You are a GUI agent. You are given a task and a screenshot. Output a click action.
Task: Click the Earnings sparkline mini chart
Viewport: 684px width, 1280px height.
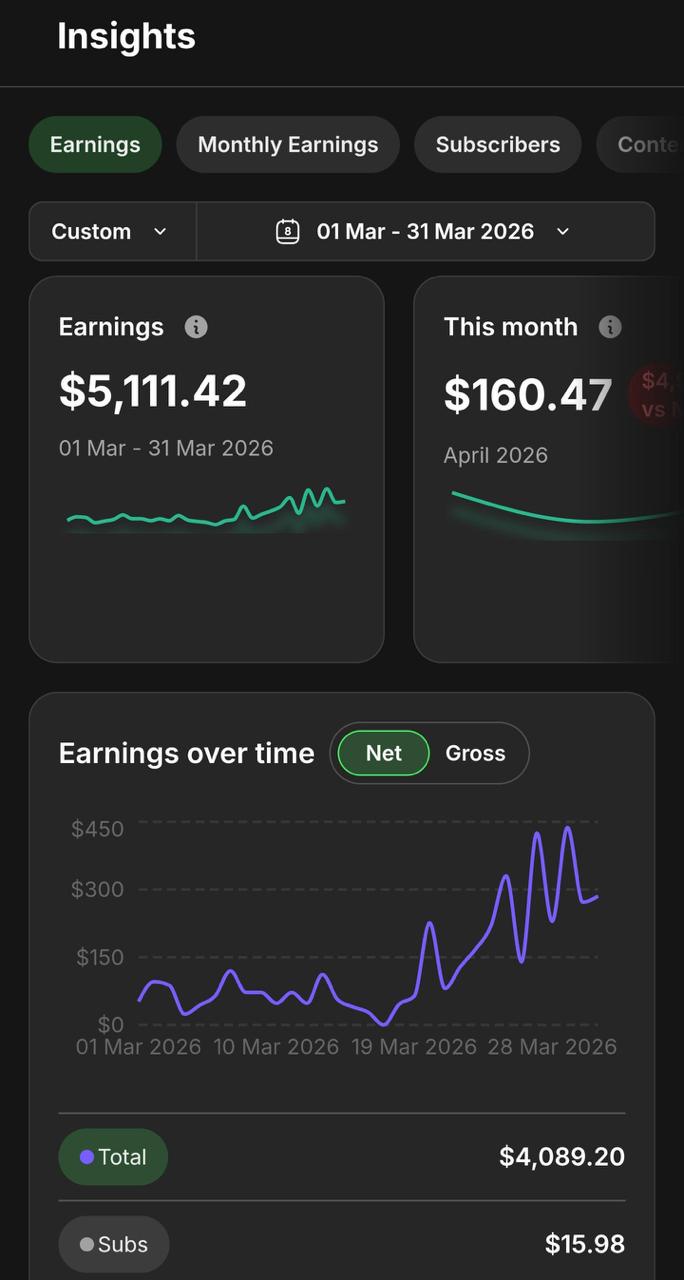[x=206, y=510]
